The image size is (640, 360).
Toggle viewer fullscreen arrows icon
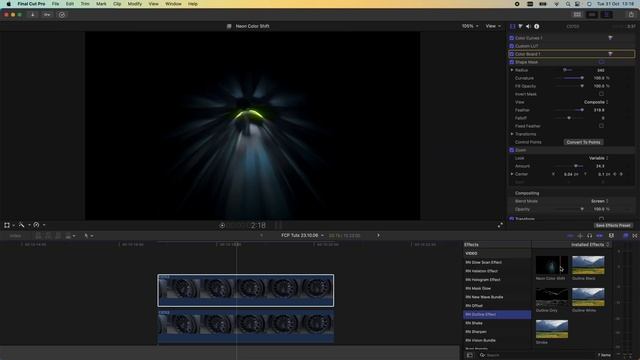click(500, 225)
